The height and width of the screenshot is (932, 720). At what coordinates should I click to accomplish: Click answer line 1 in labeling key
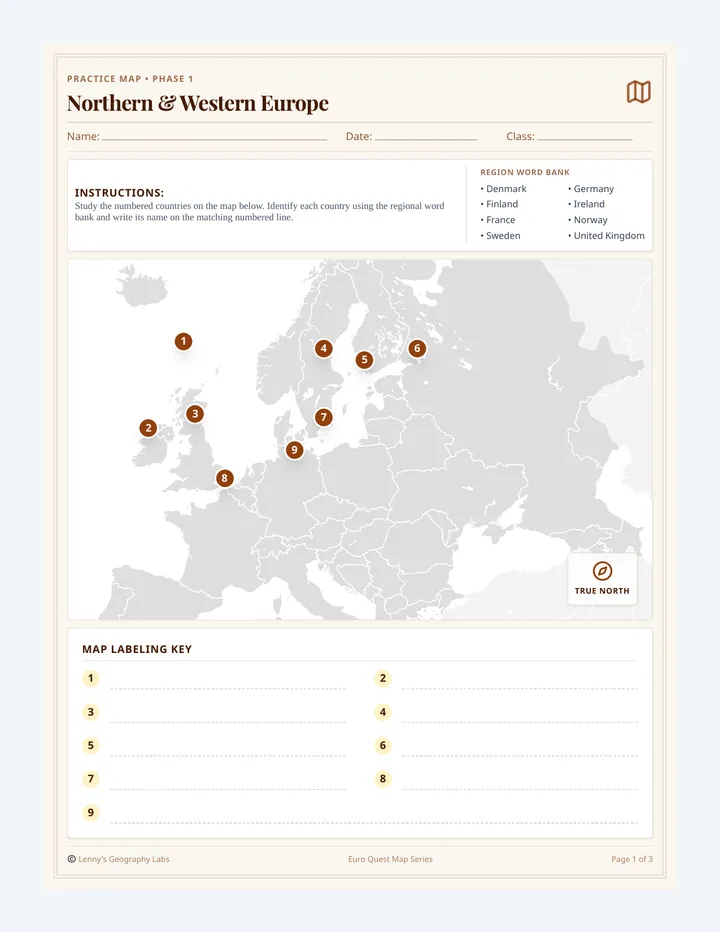[x=228, y=681]
